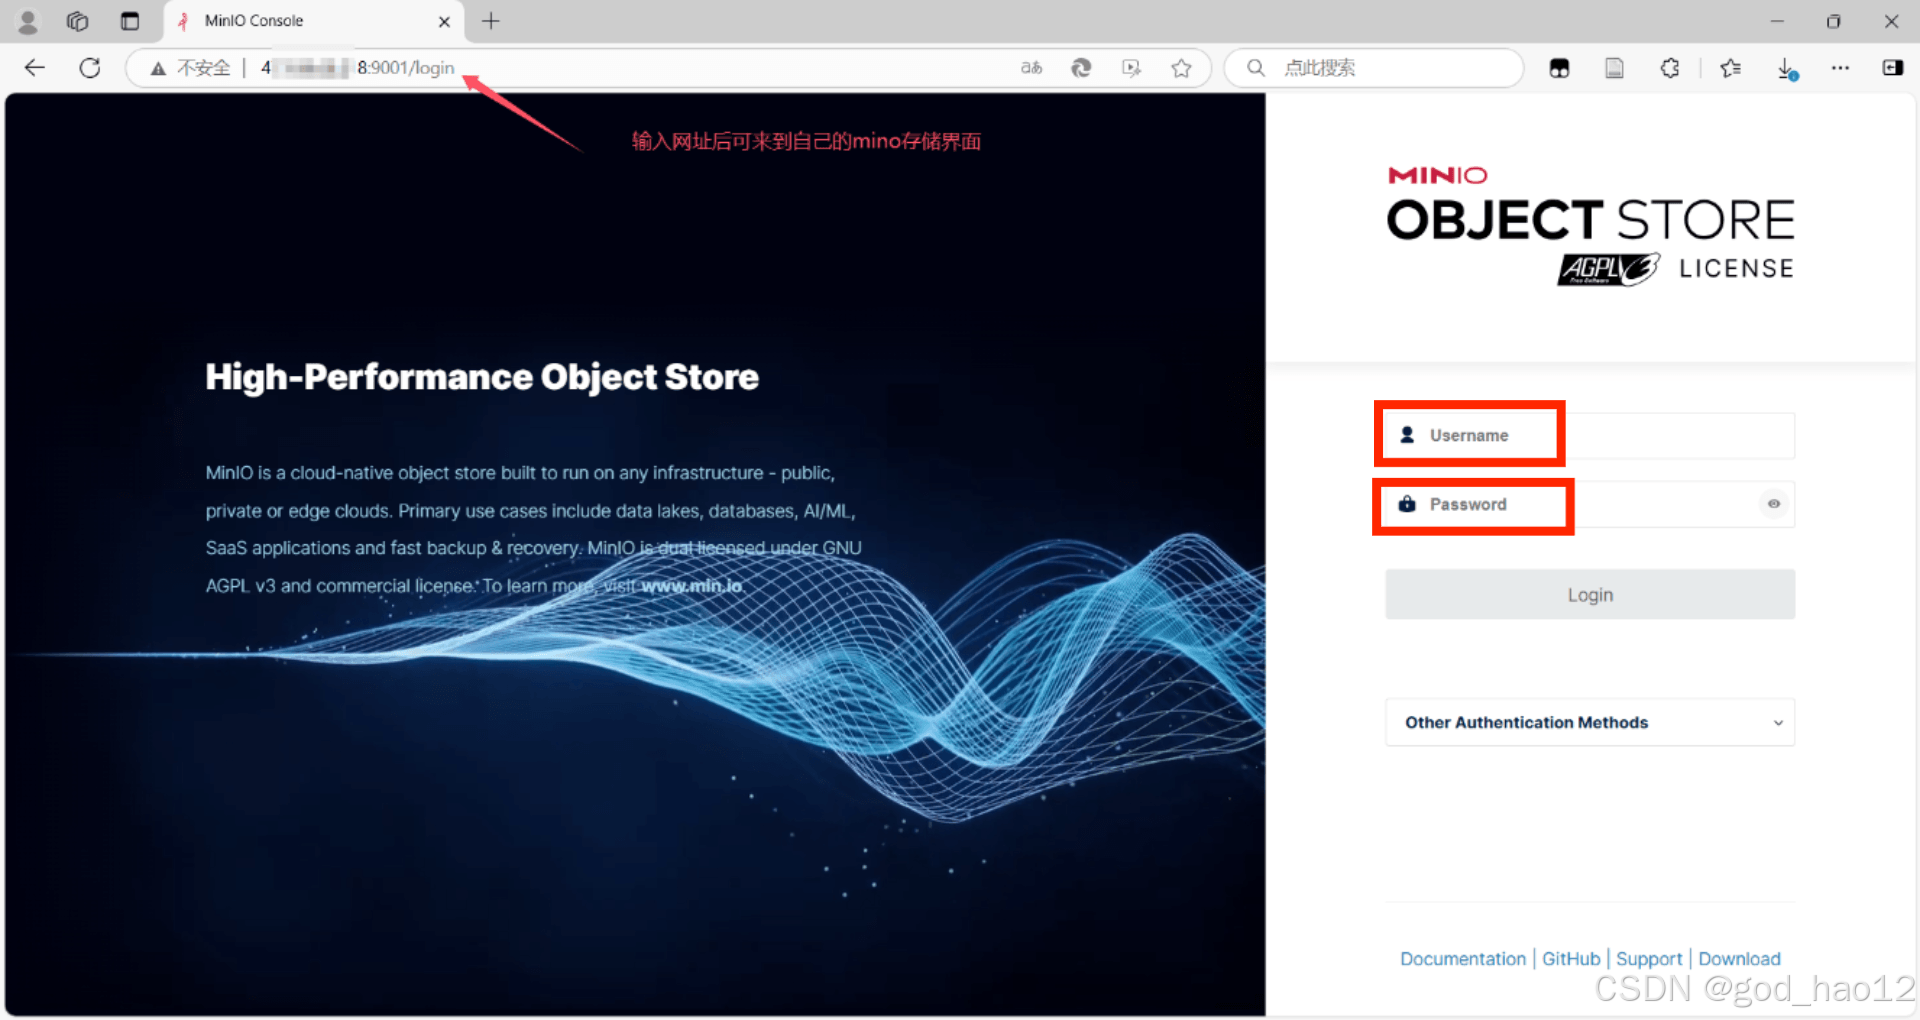The image size is (1920, 1020).
Task: Open the Support link
Action: (x=1649, y=959)
